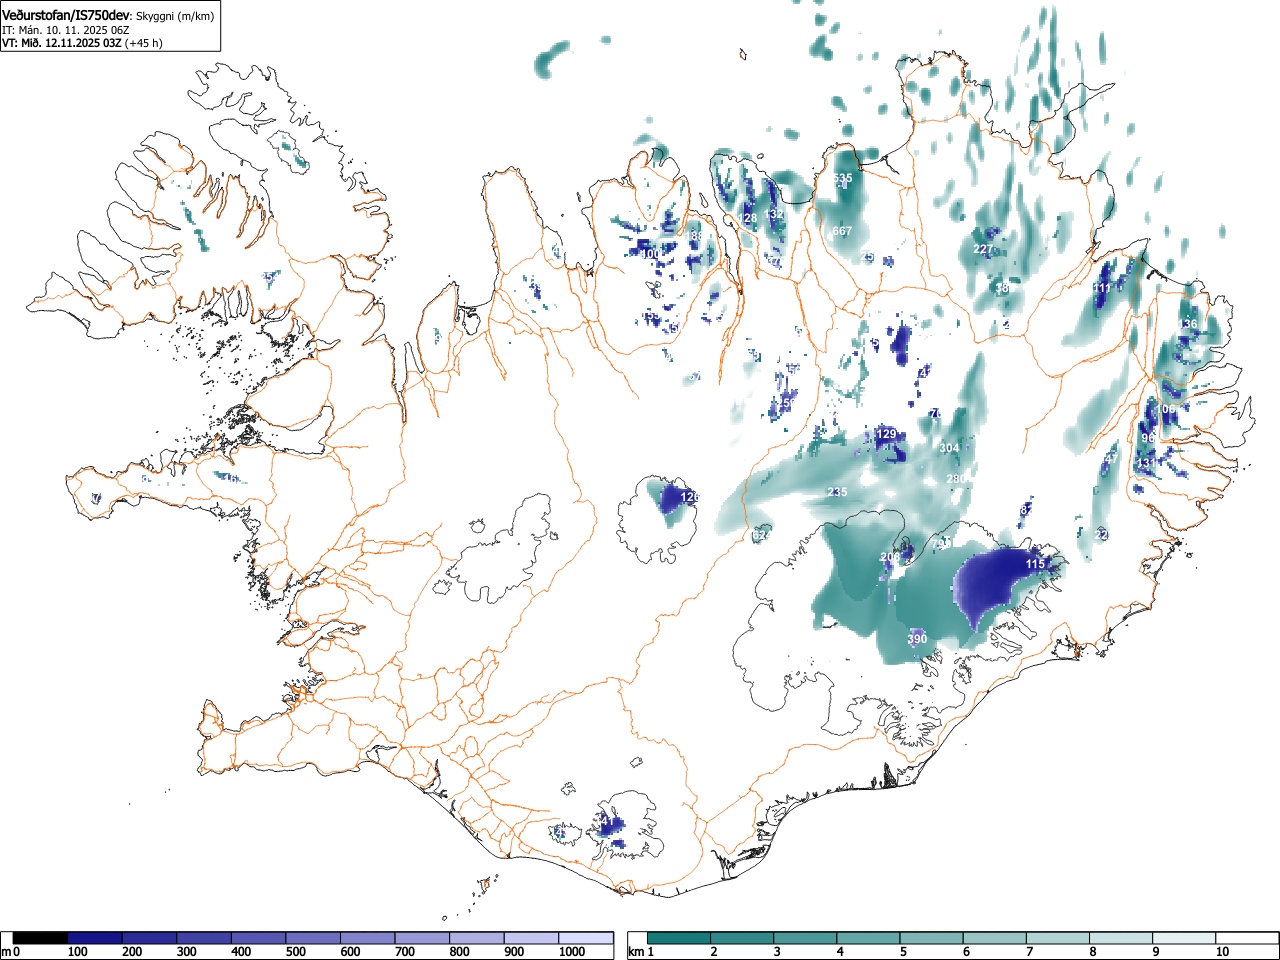
Task: Click the Veðurstofan/IS750dev title text
Action: (66, 15)
